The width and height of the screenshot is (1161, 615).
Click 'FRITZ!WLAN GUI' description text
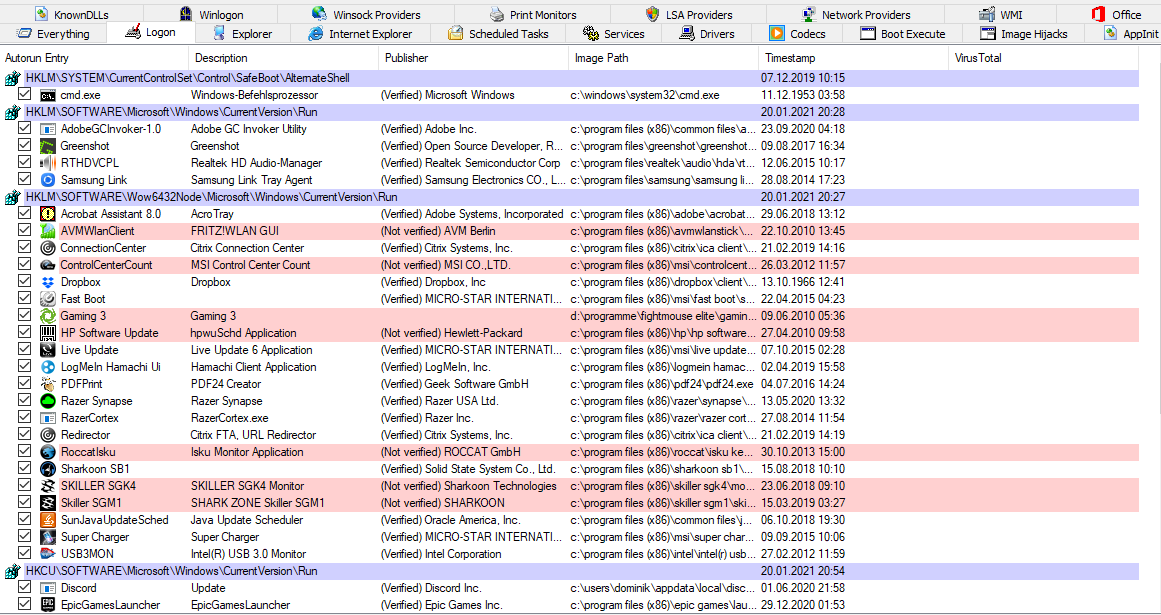[235, 231]
